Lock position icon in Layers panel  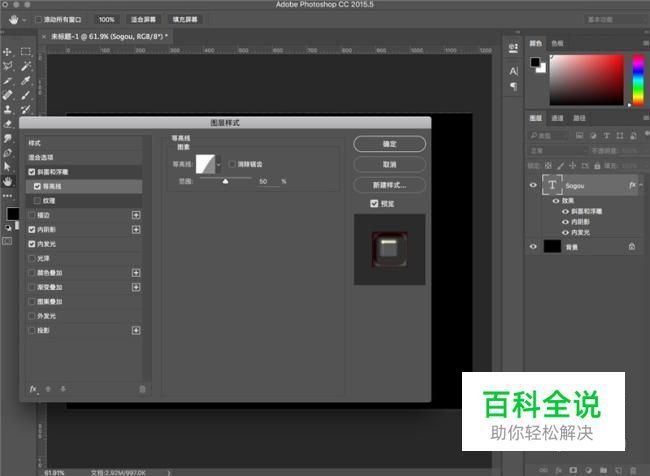click(572, 165)
